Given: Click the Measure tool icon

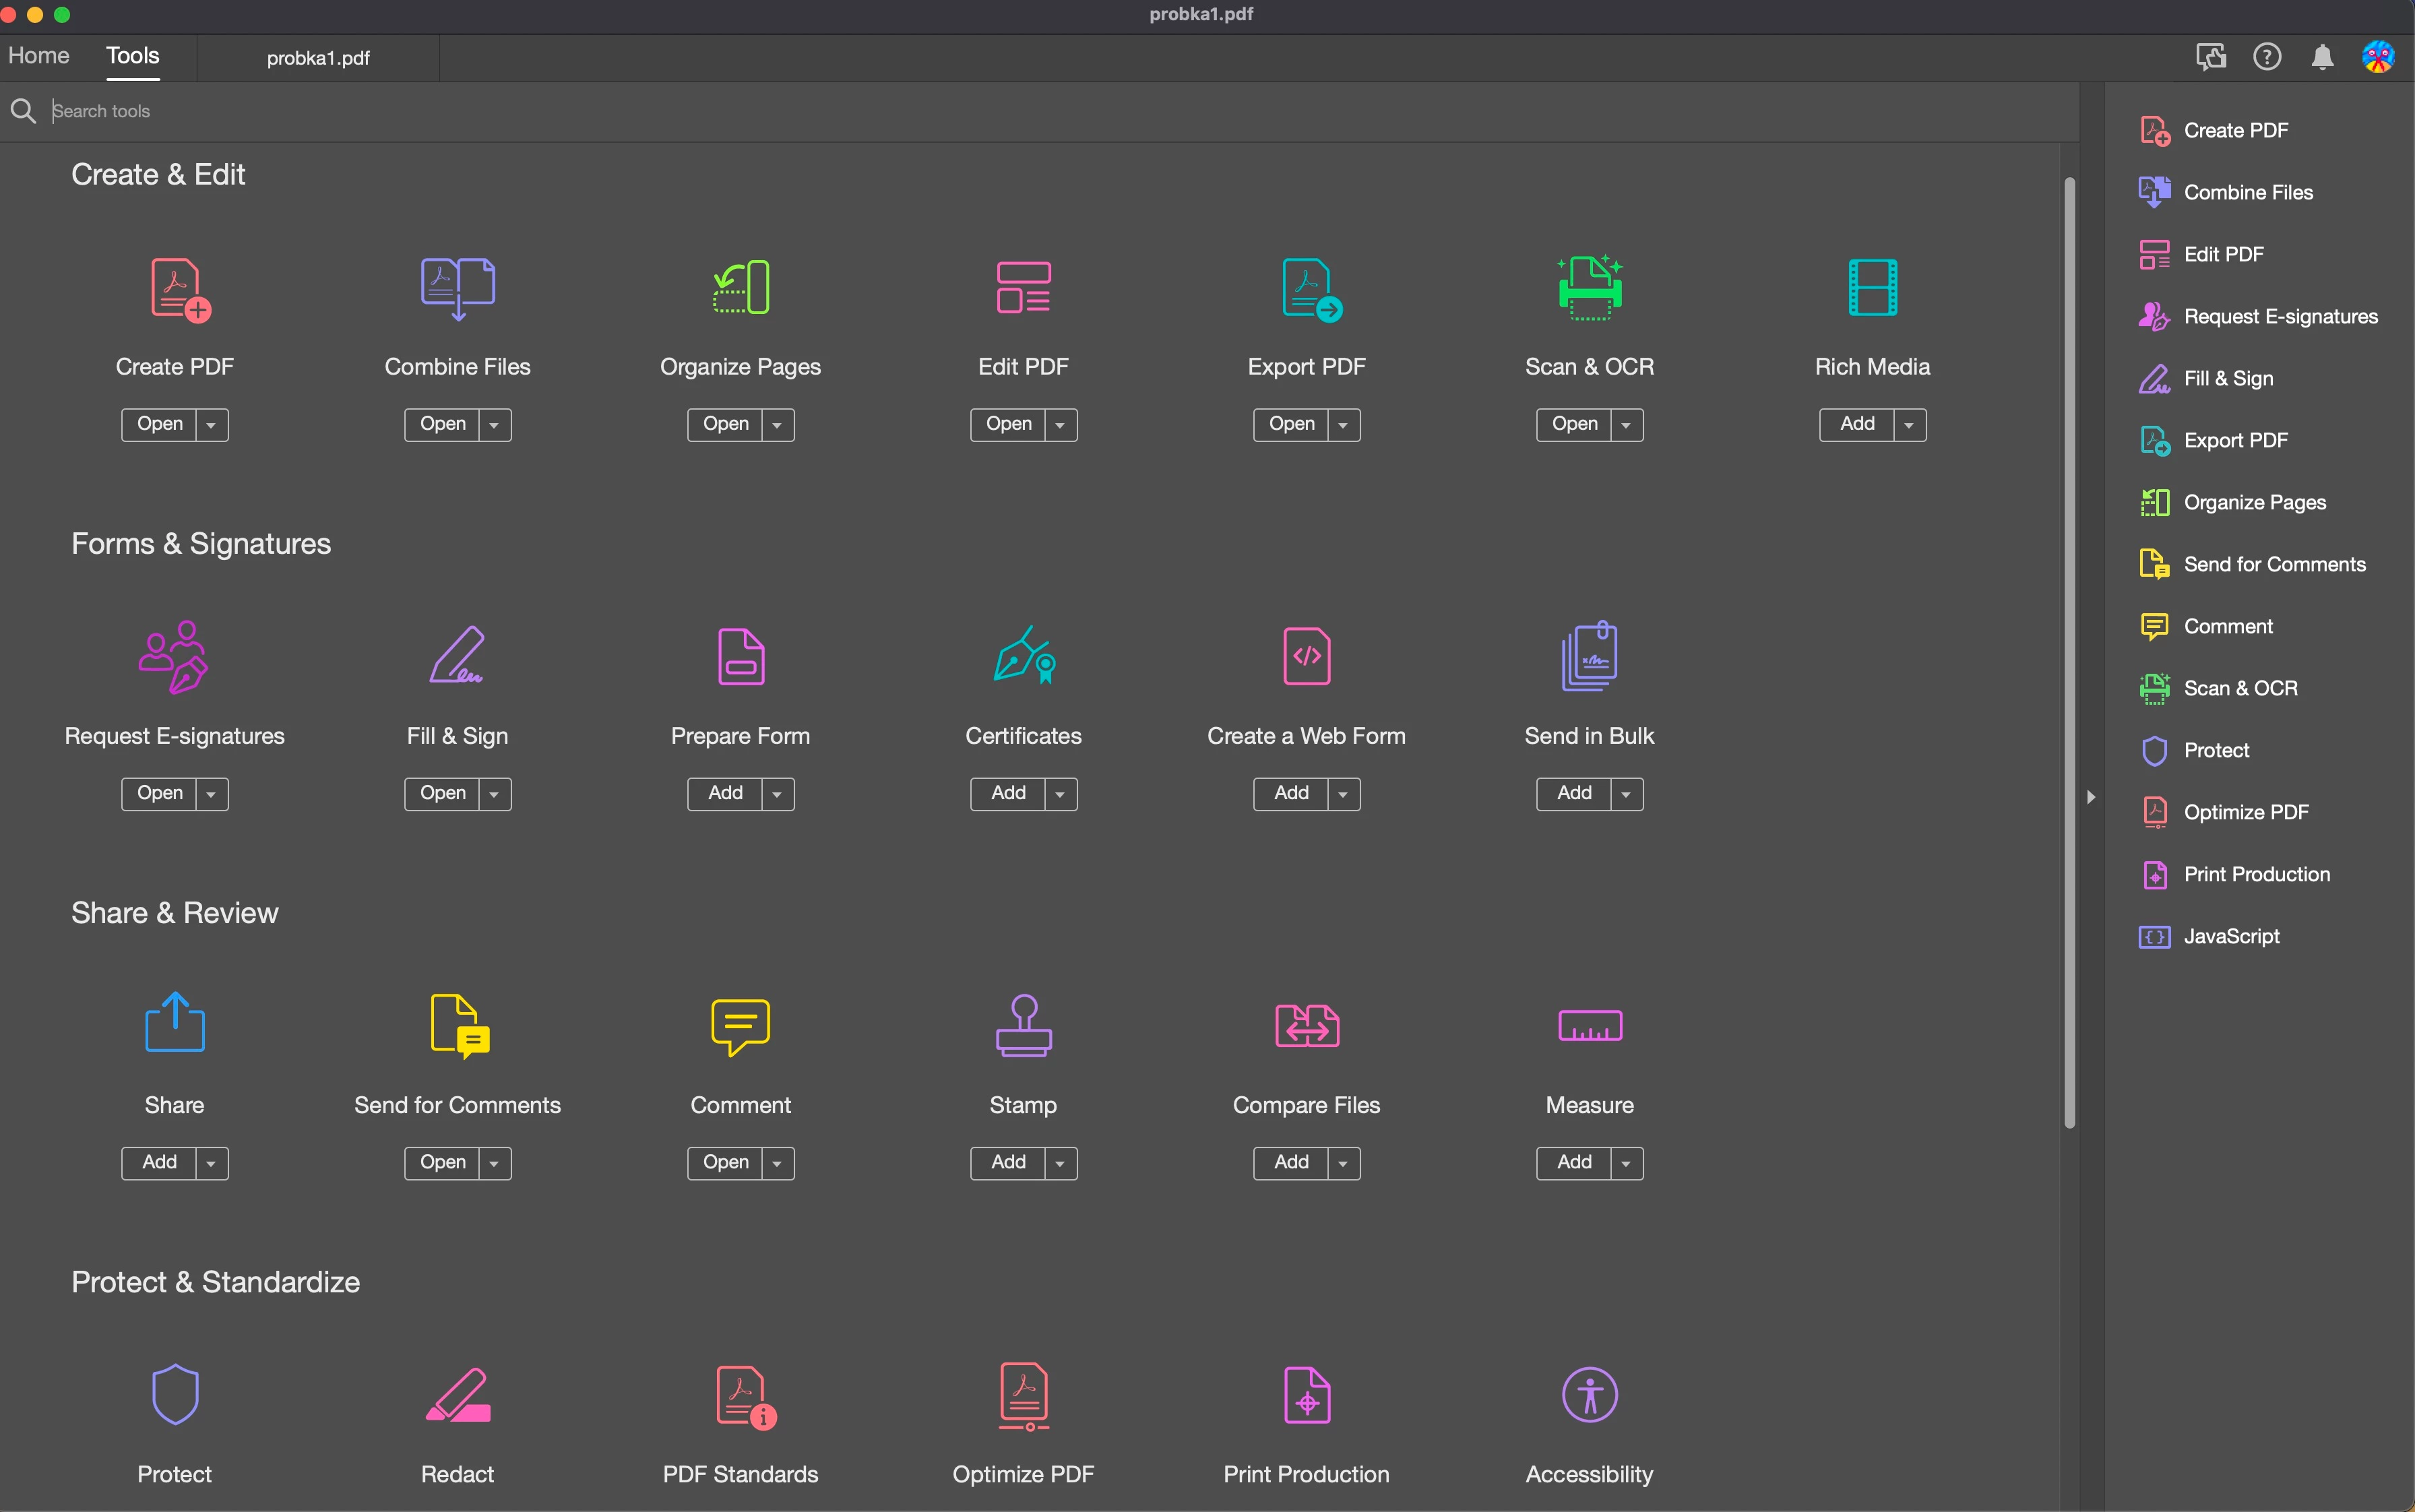Looking at the screenshot, I should click(x=1589, y=1026).
